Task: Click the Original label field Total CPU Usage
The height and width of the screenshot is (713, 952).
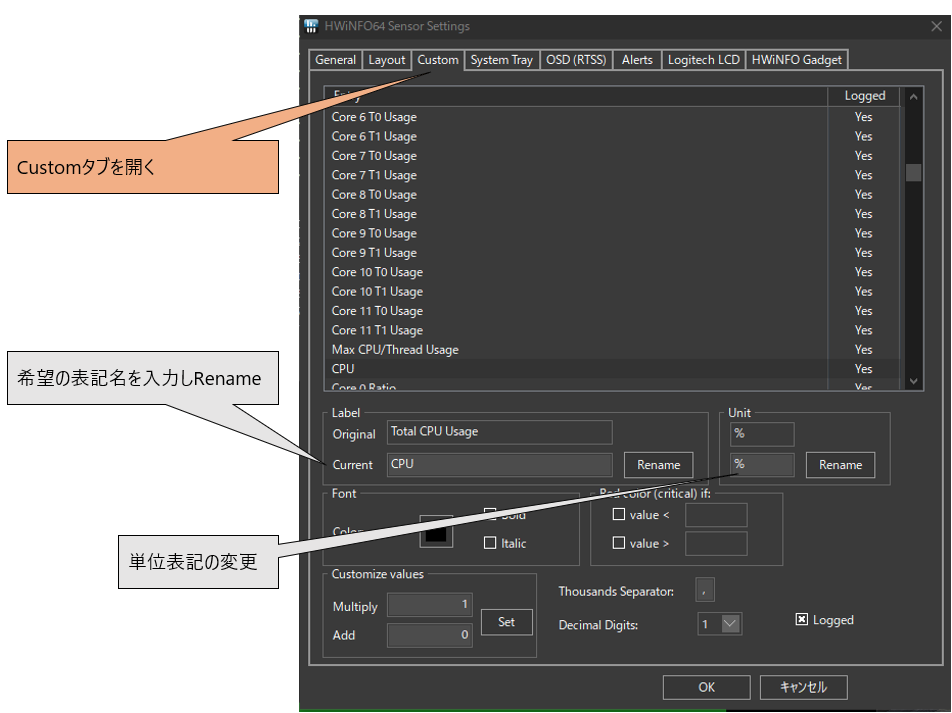Action: [x=499, y=432]
